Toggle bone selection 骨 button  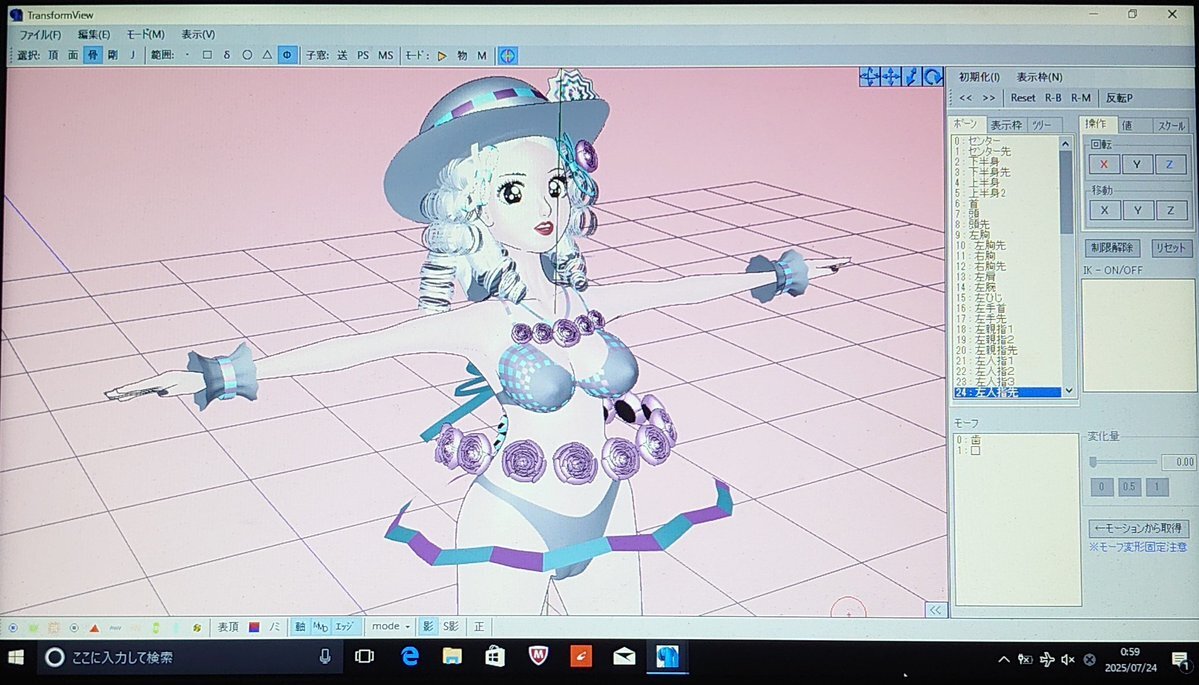click(x=93, y=55)
